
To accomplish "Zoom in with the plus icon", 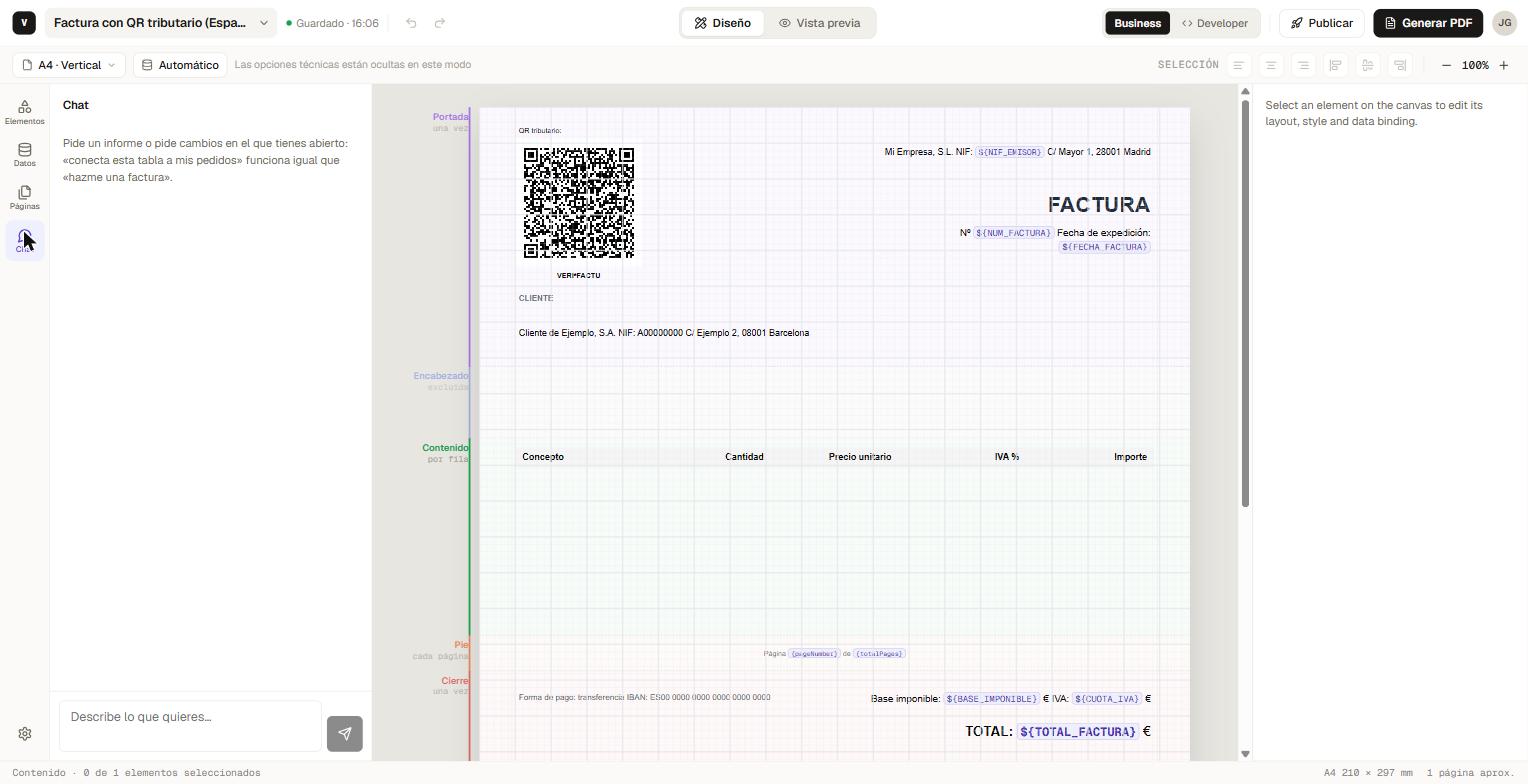I will (x=1503, y=65).
